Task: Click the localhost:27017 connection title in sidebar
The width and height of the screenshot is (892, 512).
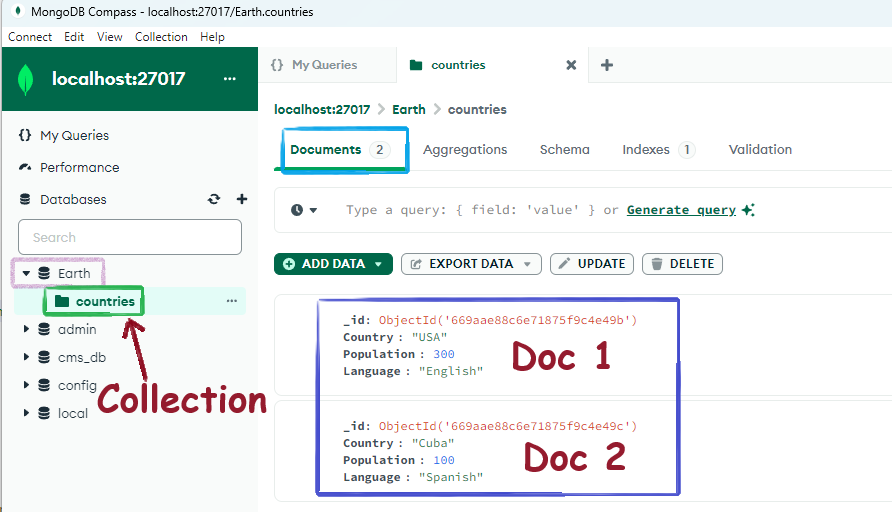Action: [x=118, y=79]
